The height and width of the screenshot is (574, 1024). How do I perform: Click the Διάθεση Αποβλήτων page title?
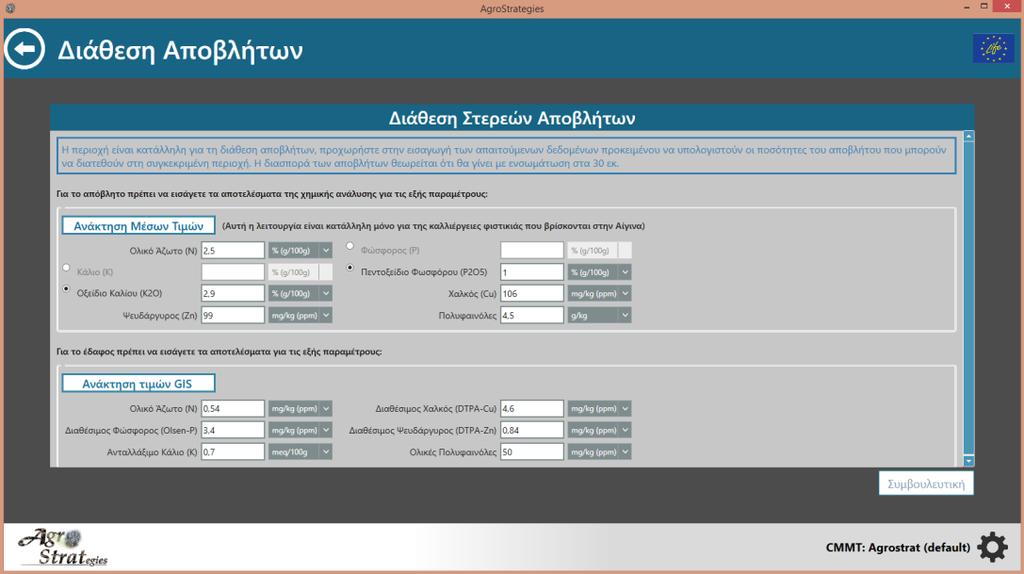[180, 50]
